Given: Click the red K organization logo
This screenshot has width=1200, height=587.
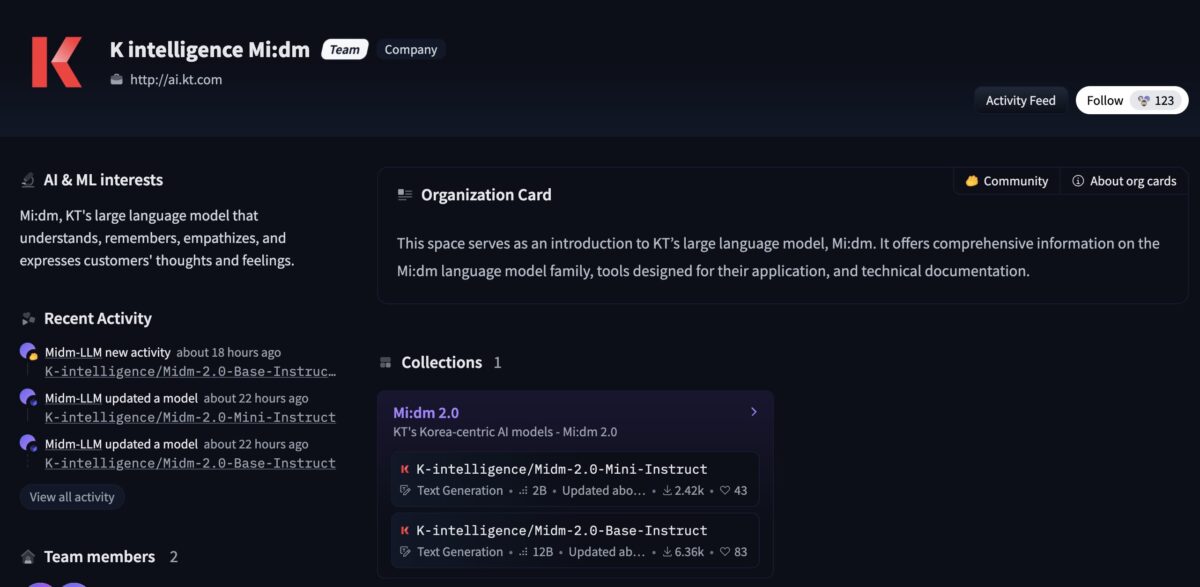Looking at the screenshot, I should click(x=56, y=62).
